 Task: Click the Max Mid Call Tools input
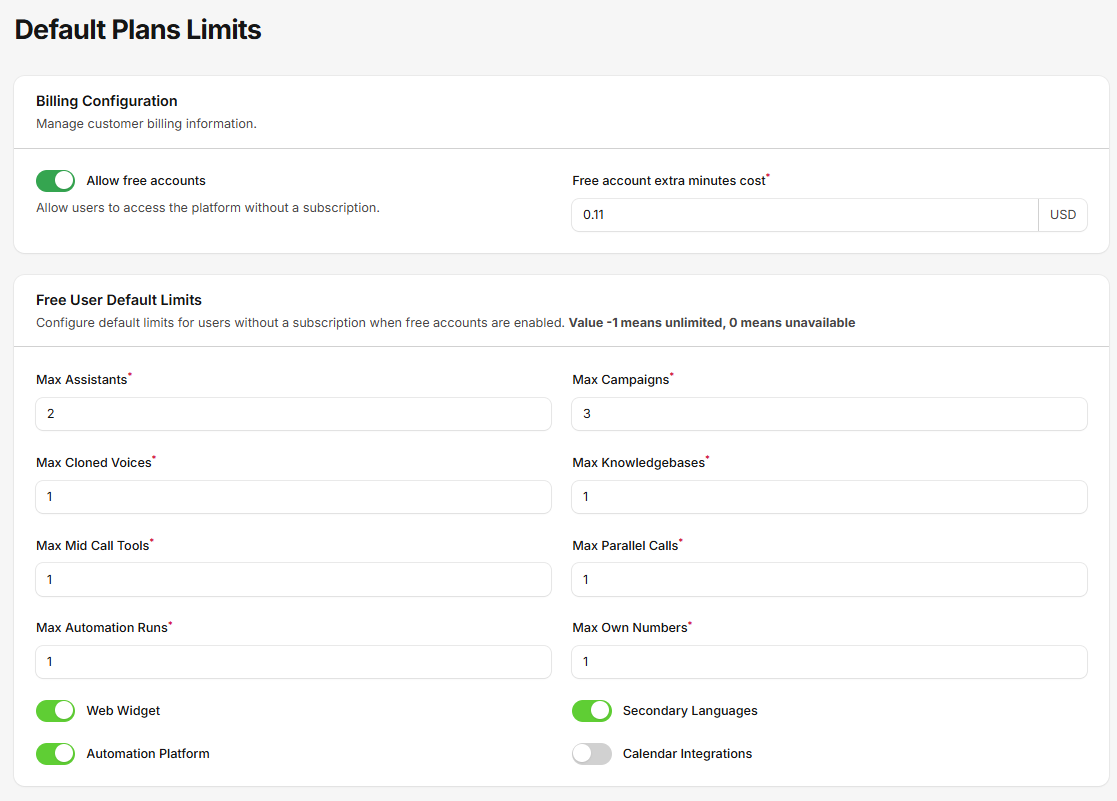pyautogui.click(x=293, y=579)
